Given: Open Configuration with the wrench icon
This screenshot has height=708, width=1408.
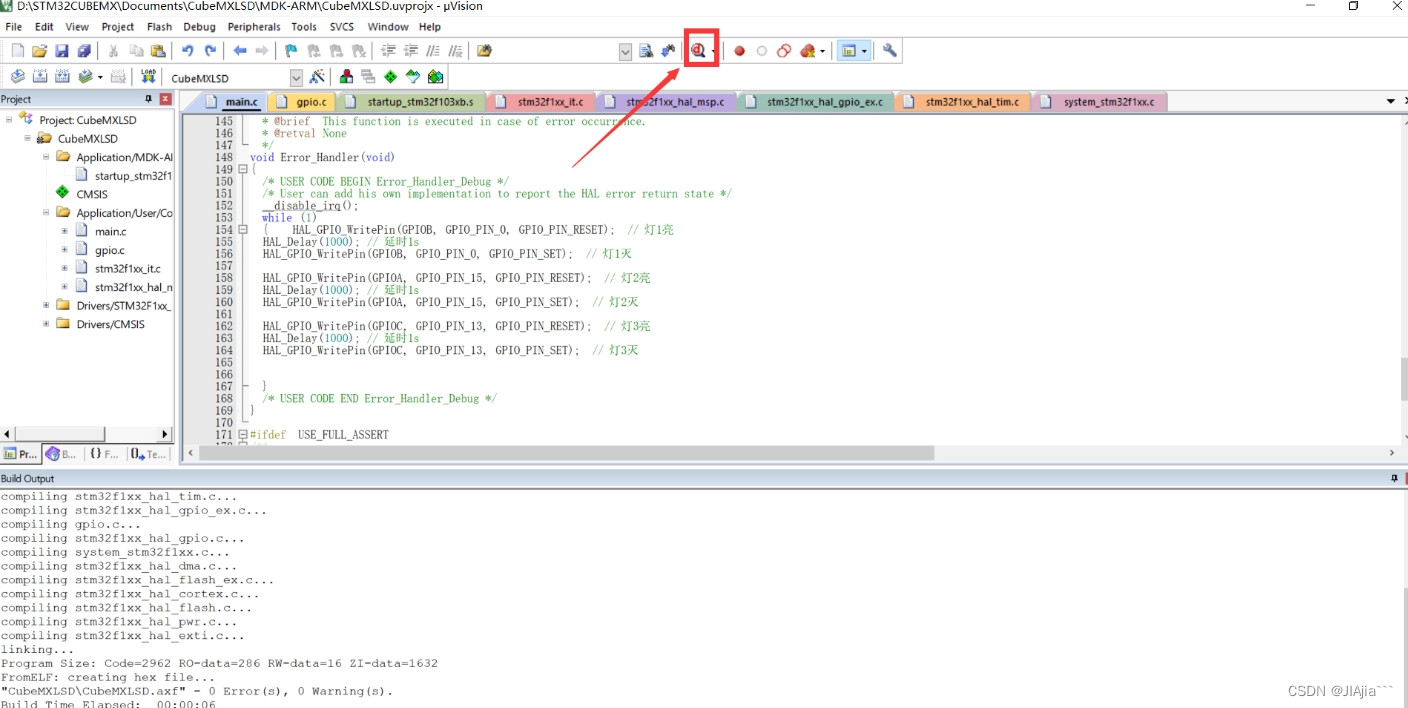Looking at the screenshot, I should tap(889, 51).
